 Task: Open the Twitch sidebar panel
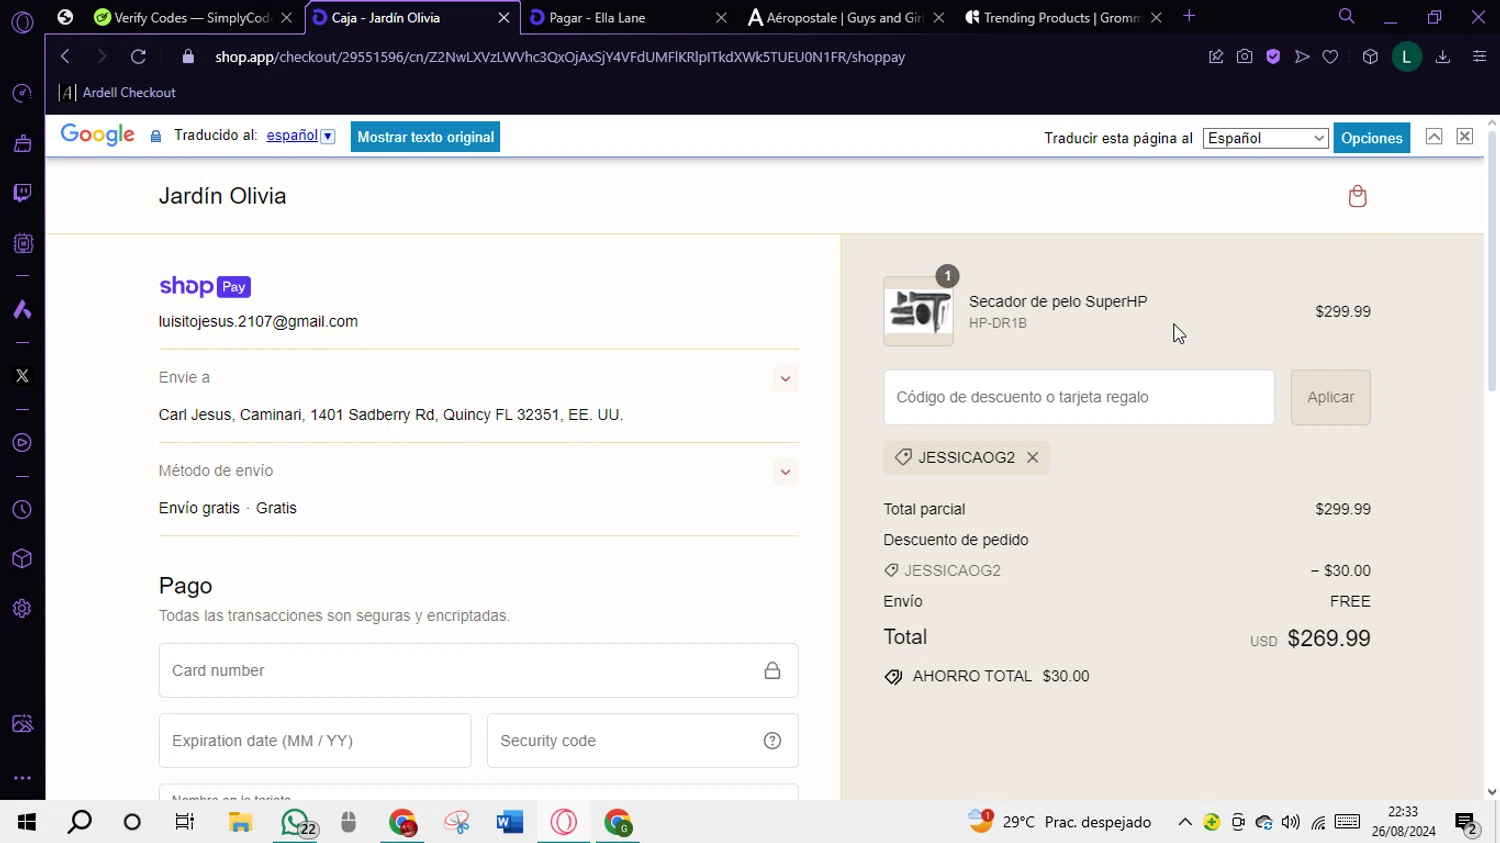click(x=22, y=193)
